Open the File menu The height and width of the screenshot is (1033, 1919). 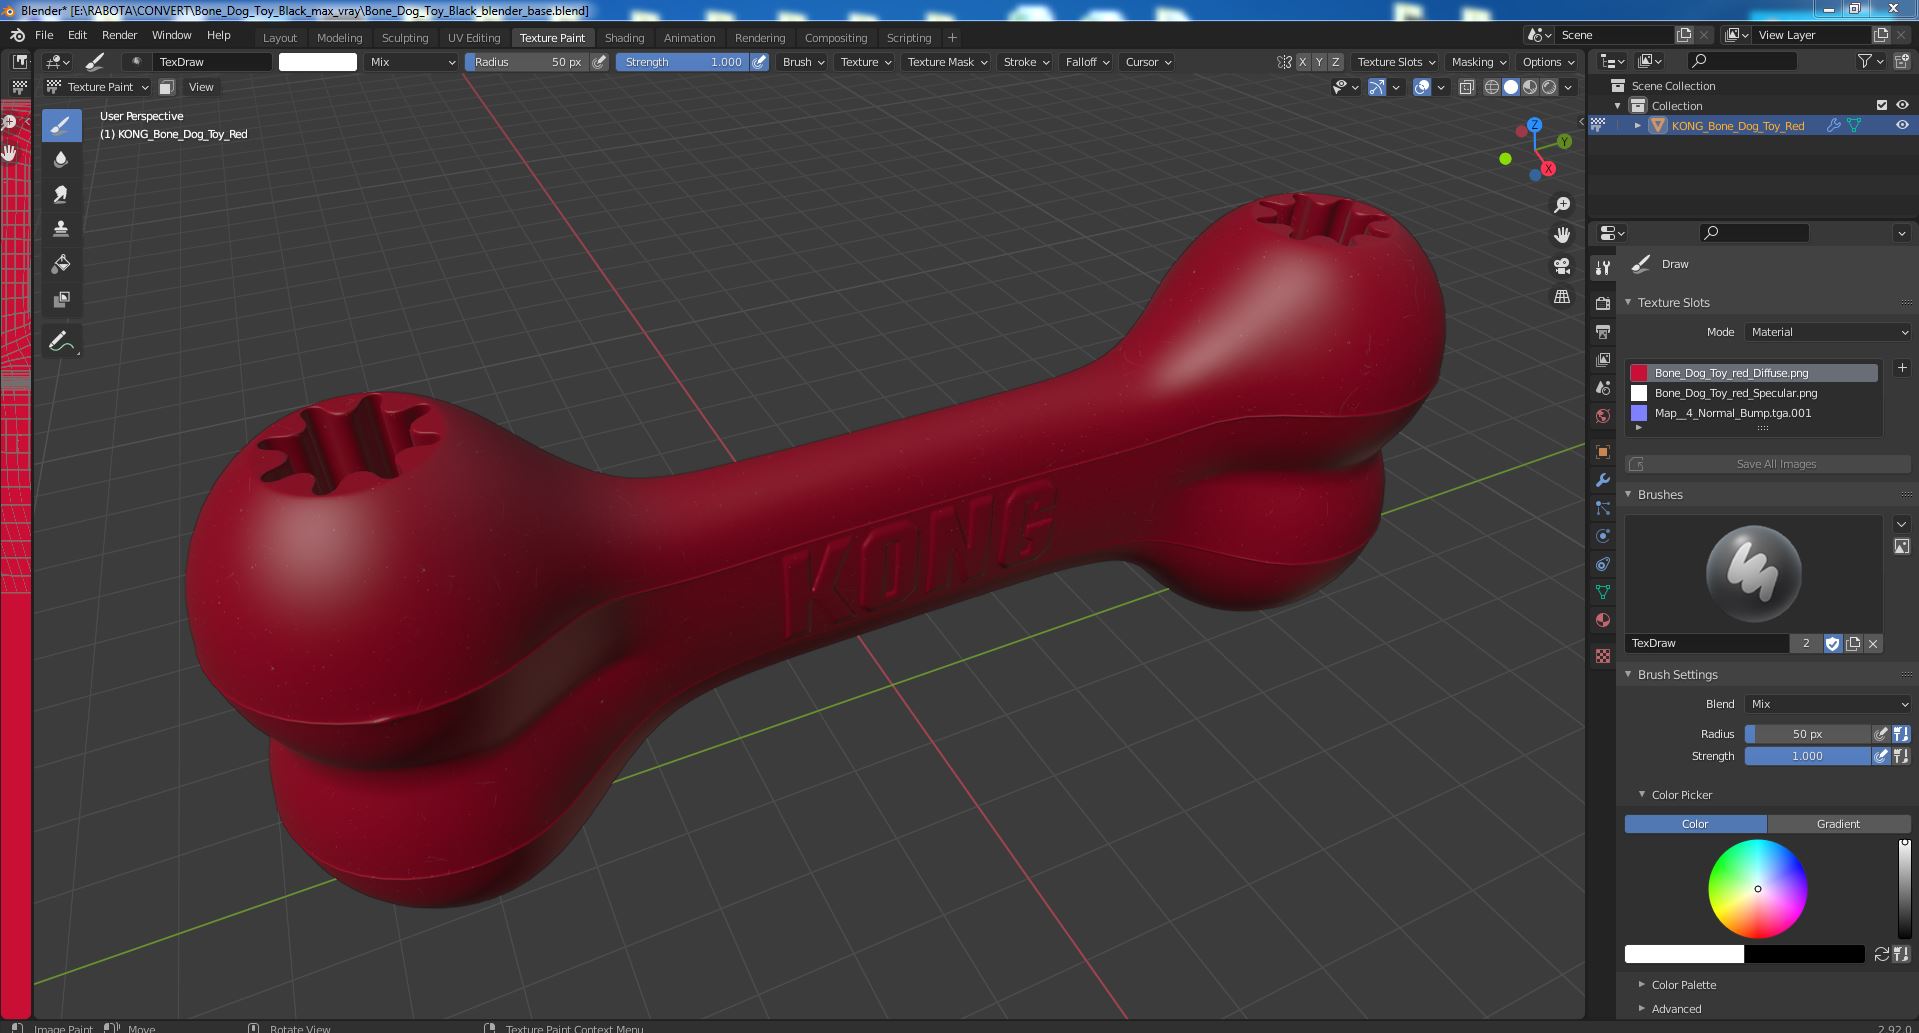point(44,35)
